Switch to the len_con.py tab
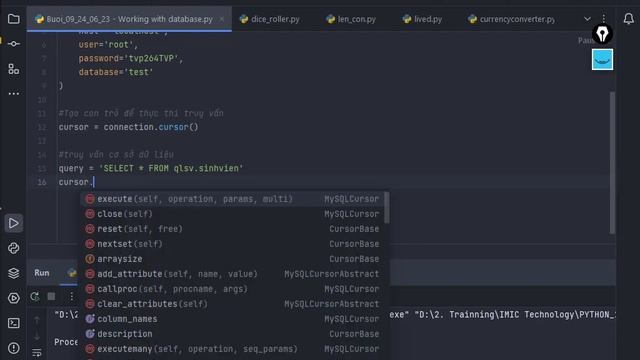640x360 pixels. [x=351, y=19]
